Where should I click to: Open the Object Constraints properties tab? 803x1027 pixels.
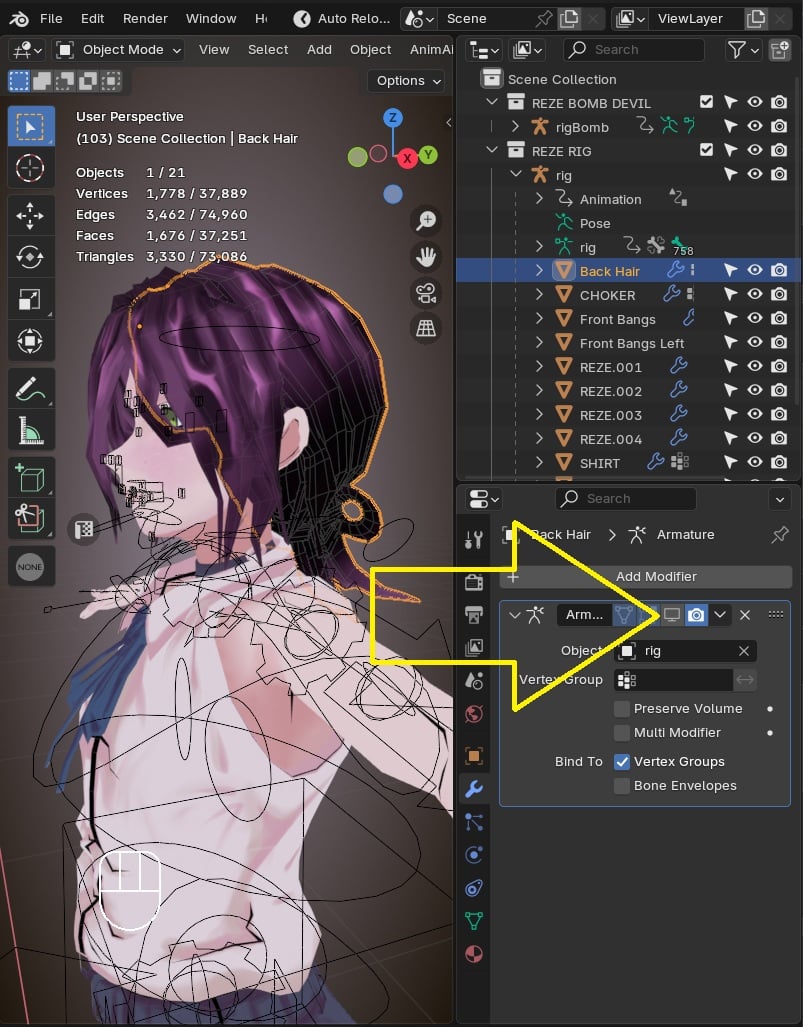tap(474, 887)
